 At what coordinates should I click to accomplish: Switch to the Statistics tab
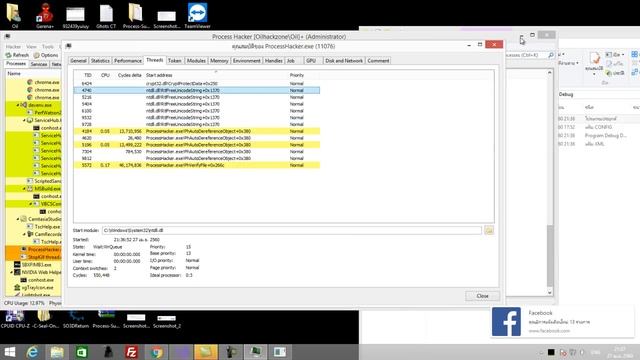pyautogui.click(x=100, y=61)
